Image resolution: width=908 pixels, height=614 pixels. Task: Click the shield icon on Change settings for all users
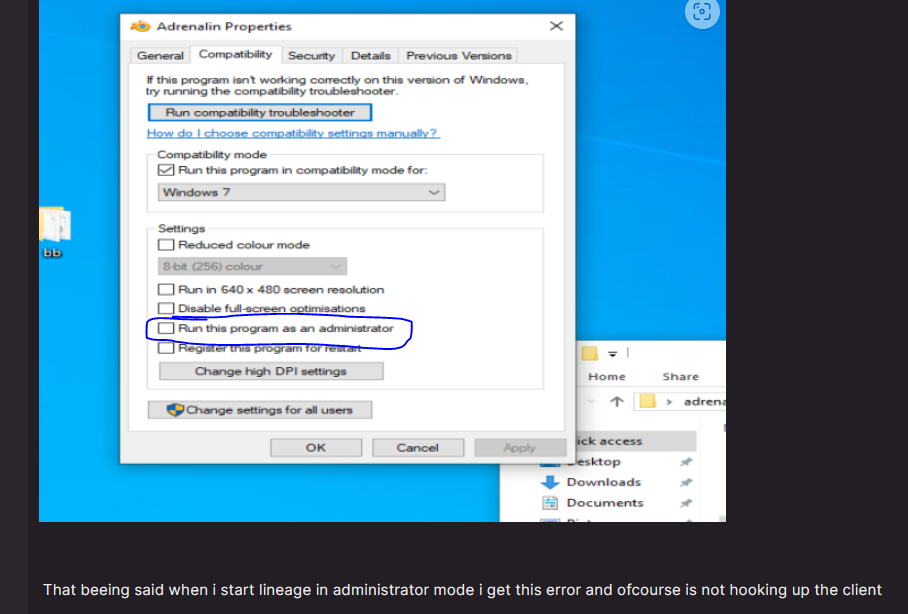[x=175, y=410]
